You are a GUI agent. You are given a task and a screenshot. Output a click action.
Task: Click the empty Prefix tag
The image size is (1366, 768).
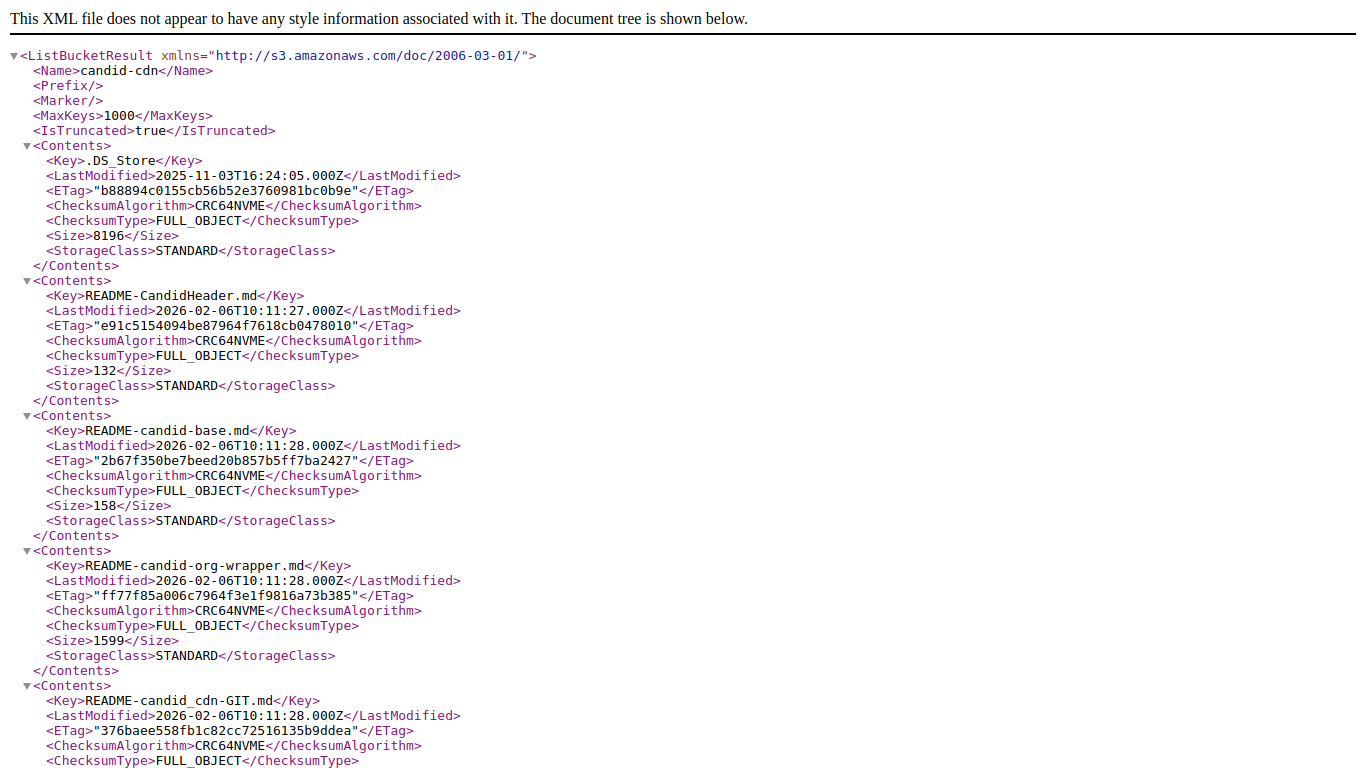tap(68, 86)
